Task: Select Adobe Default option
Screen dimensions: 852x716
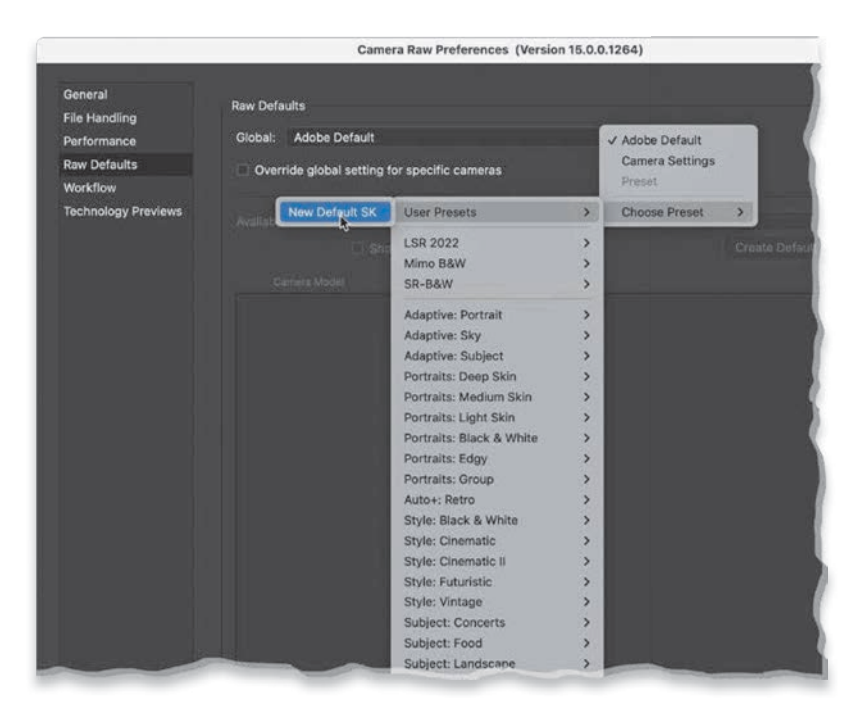Action: click(x=661, y=140)
